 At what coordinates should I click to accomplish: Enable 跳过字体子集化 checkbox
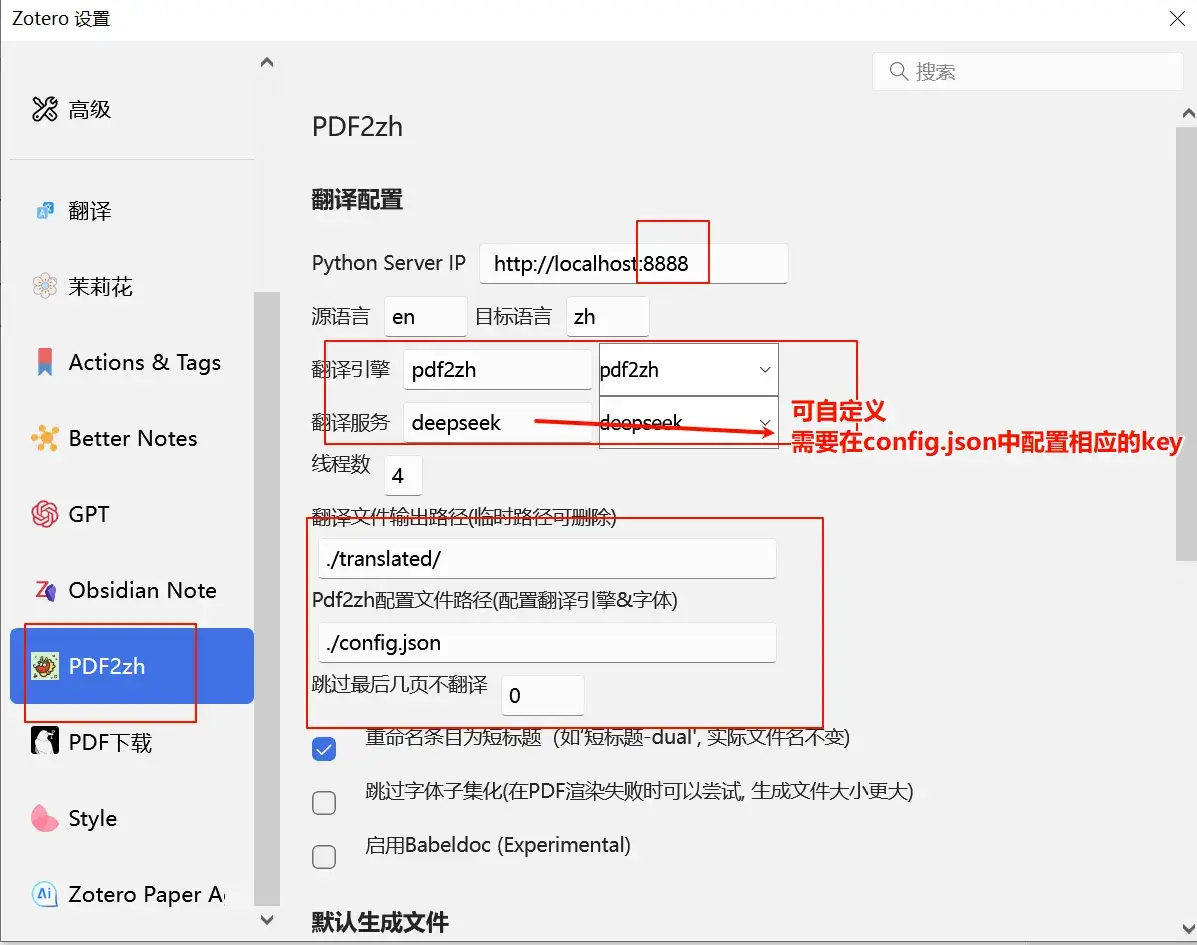tap(324, 803)
